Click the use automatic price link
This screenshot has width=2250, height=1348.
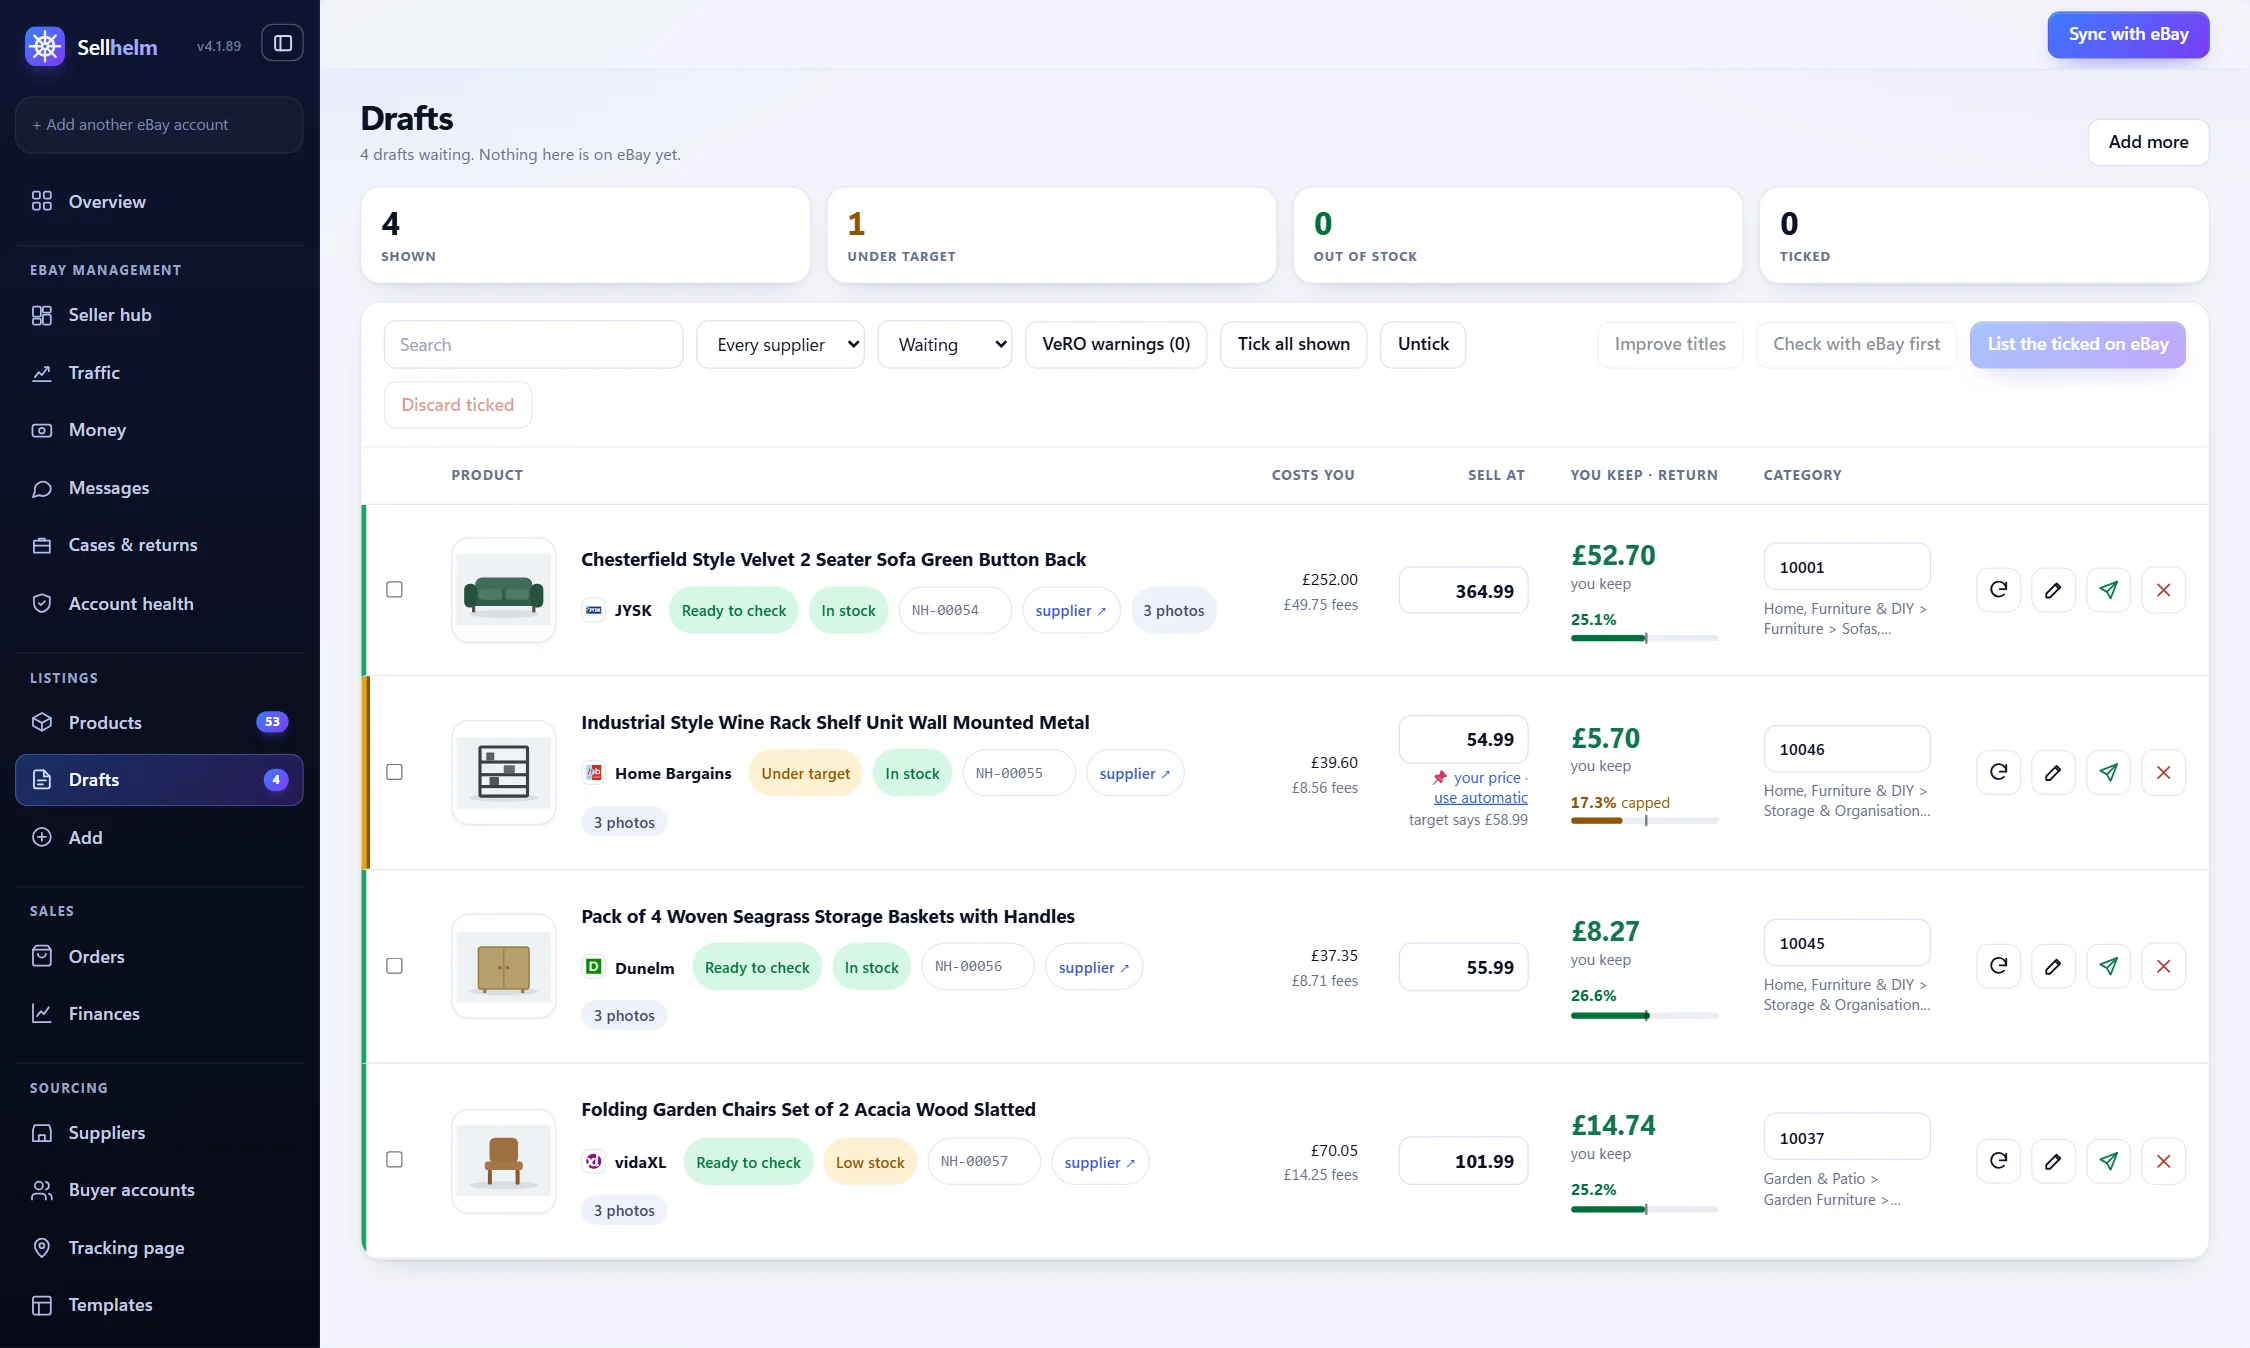pos(1480,798)
